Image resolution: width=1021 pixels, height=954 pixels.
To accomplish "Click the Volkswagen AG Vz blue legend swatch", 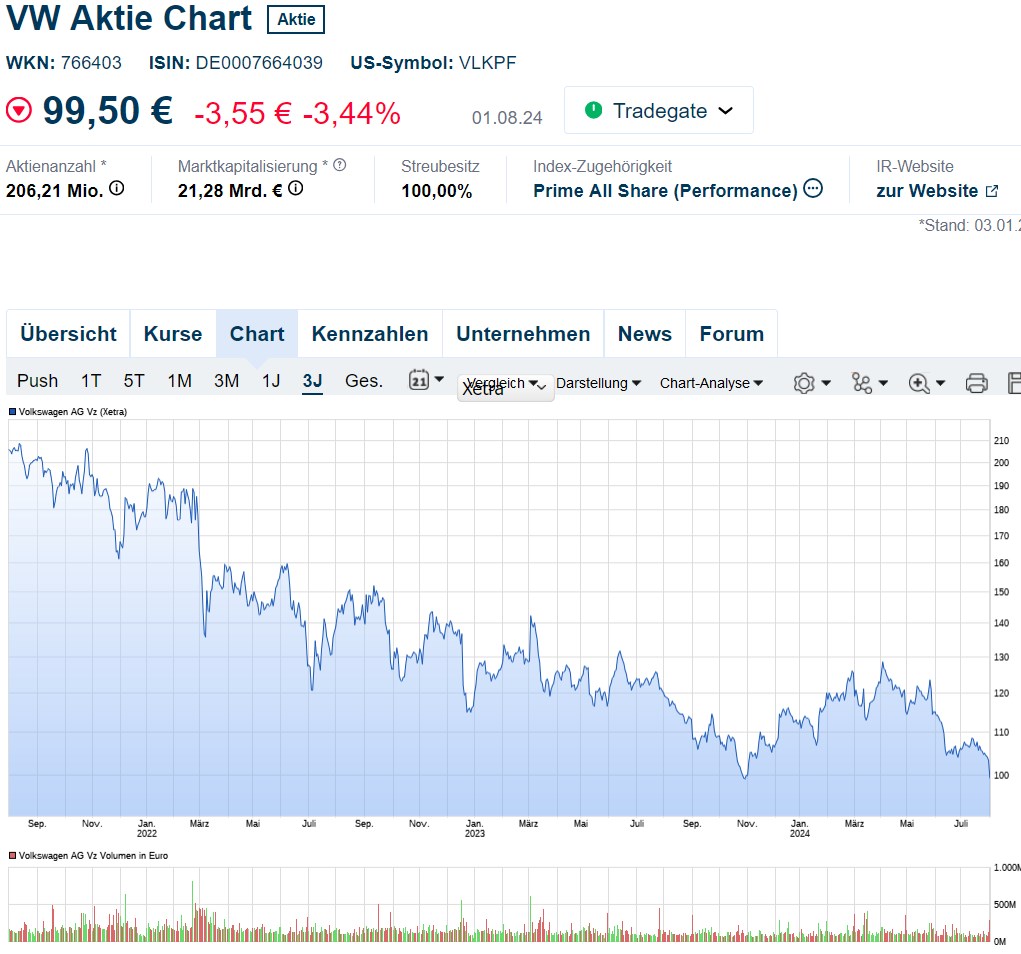I will (13, 412).
